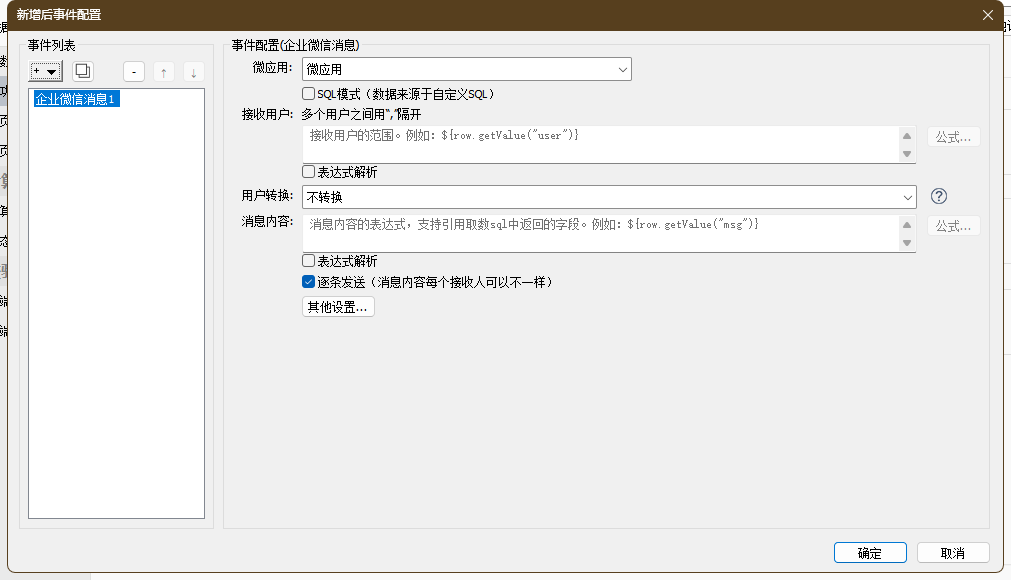Viewport: 1011px width, 580px height.
Task: Click the copy event icon
Action: point(83,71)
